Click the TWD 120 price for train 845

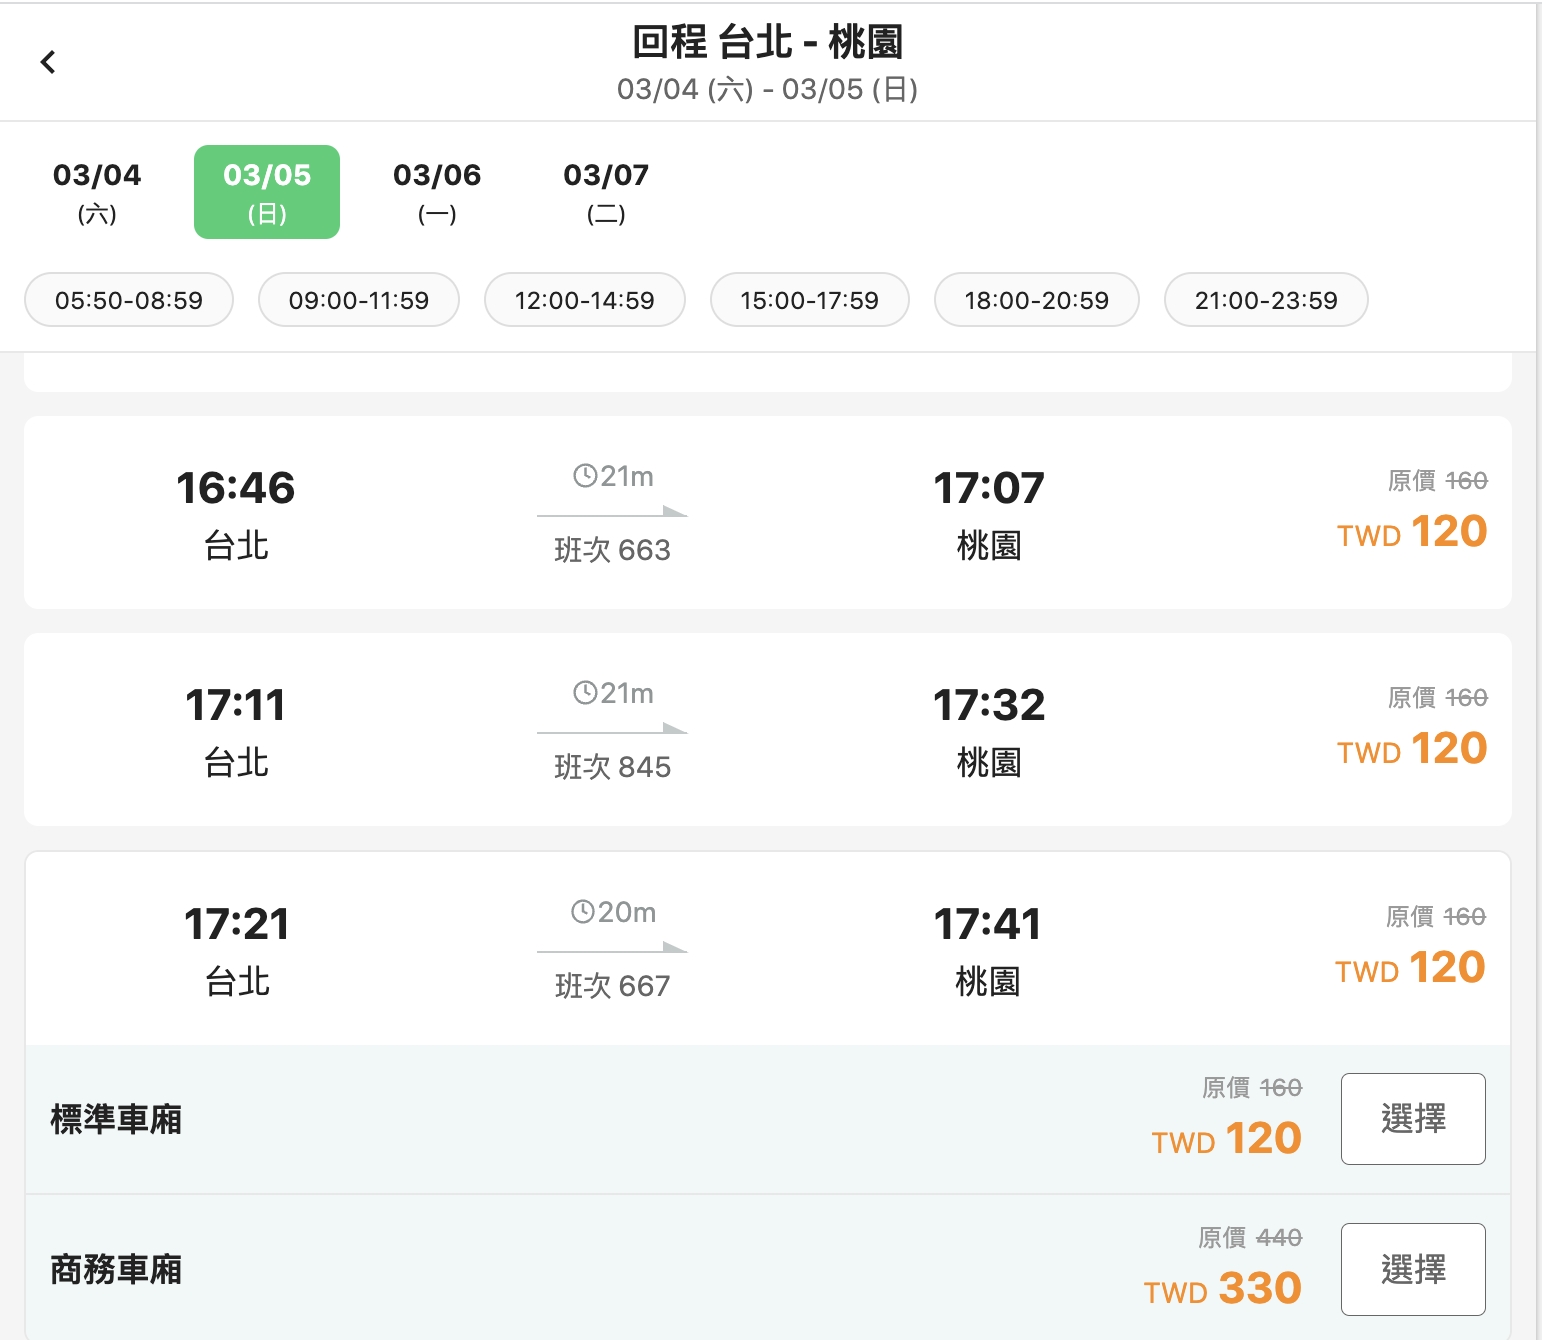coord(1412,749)
